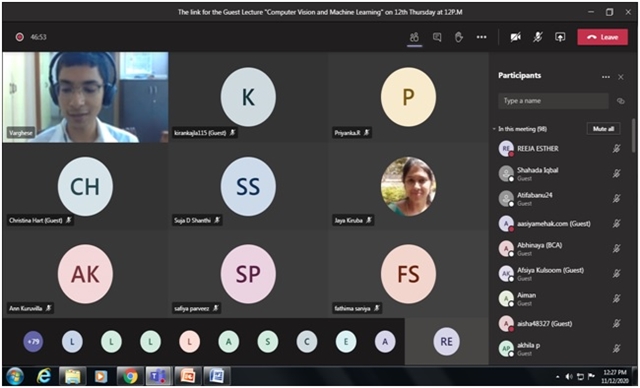The width and height of the screenshot is (640, 388).
Task: Click the share invite link icon
Action: [620, 101]
